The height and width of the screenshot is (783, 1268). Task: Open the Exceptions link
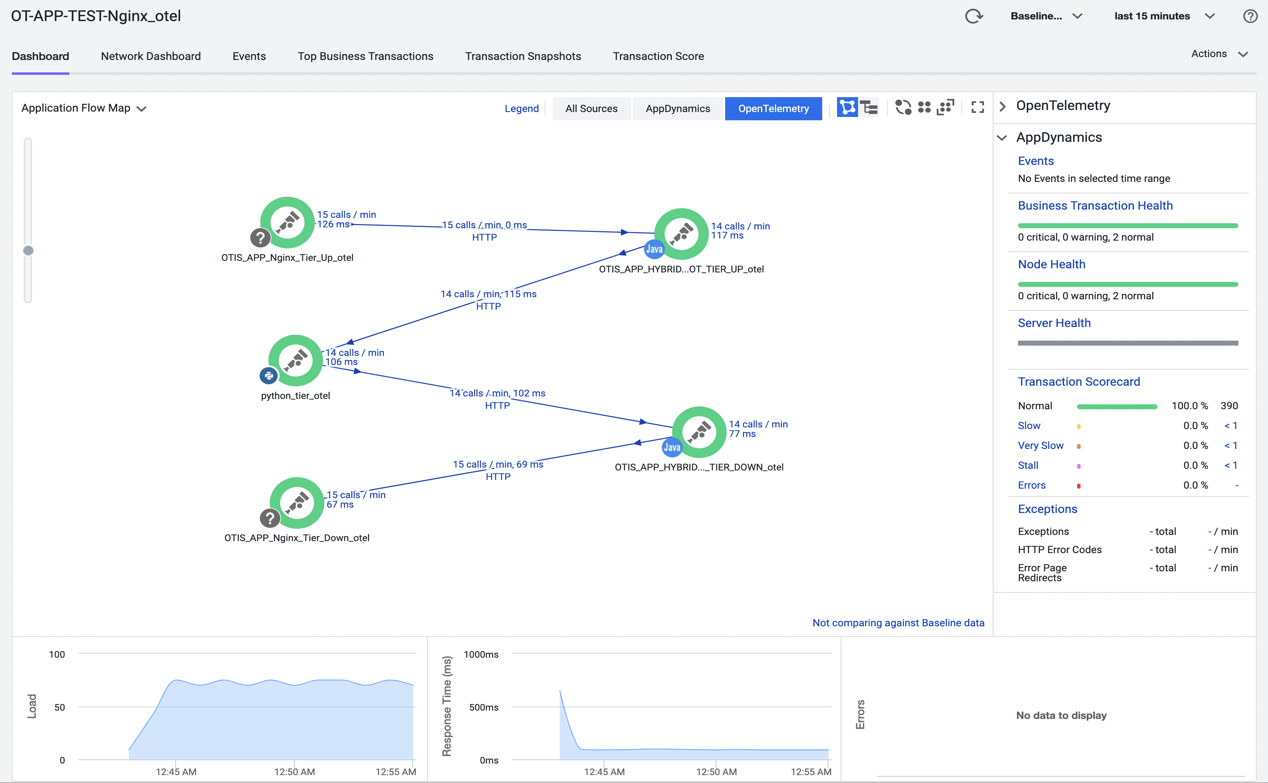1047,509
